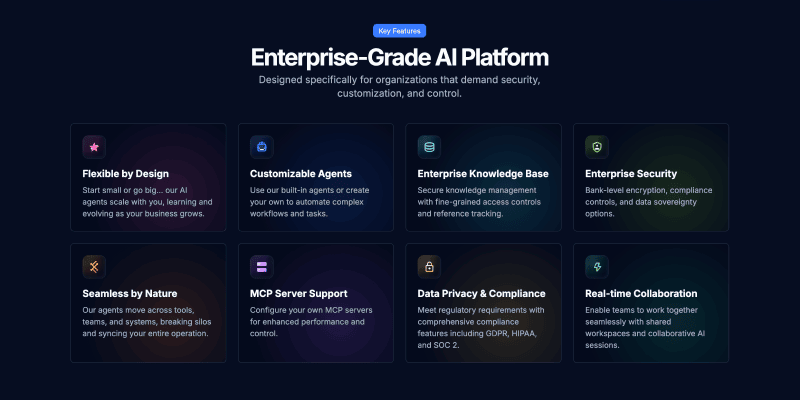
Task: Click the blue robot icon for Customizable Agents
Action: (x=262, y=147)
